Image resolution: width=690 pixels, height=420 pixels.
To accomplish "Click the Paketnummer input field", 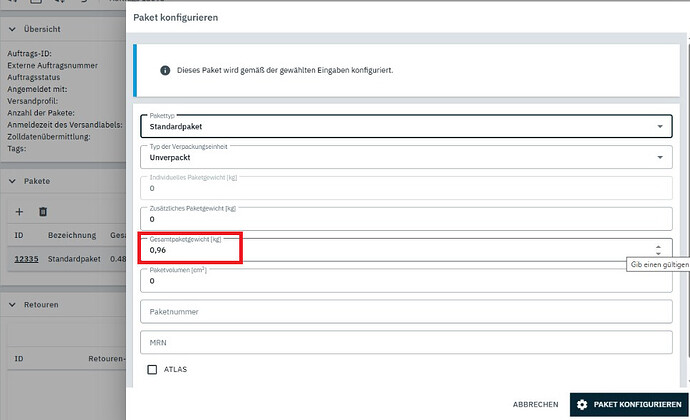I will click(x=406, y=312).
